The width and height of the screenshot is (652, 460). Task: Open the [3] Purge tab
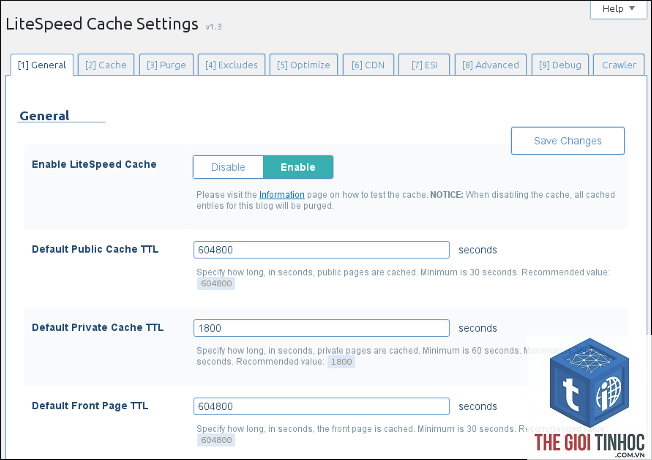click(166, 65)
